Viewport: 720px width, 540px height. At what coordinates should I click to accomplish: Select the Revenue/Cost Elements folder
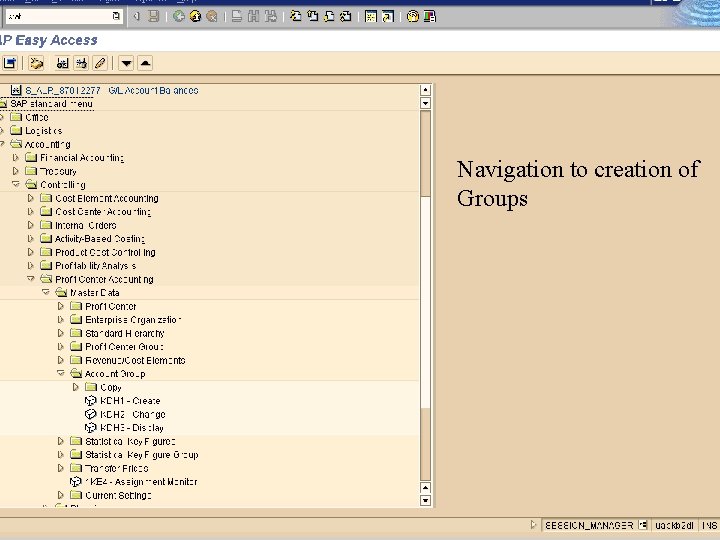pyautogui.click(x=135, y=360)
